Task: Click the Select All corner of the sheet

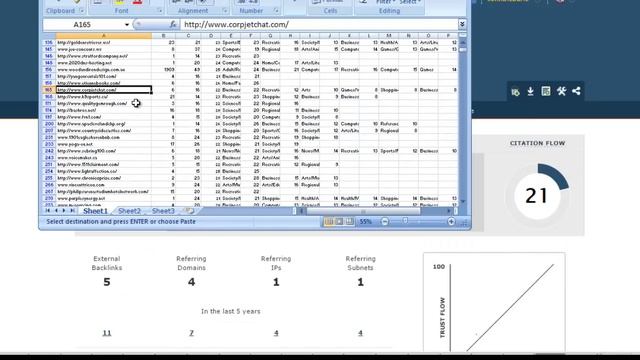Action: tap(49, 36)
